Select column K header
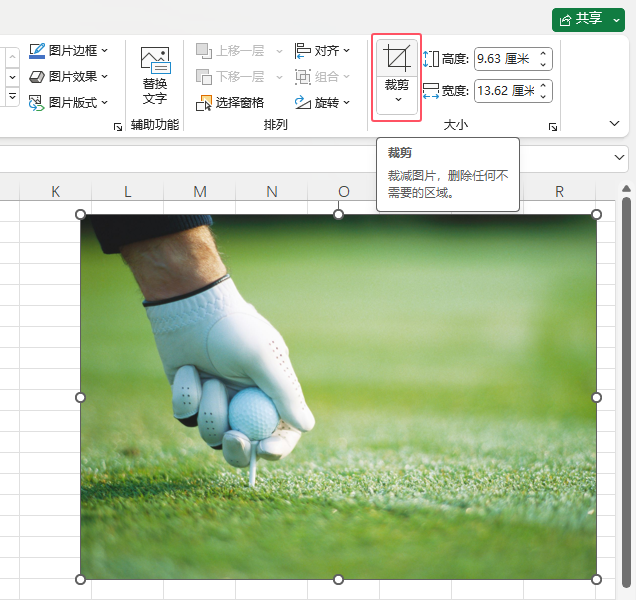The height and width of the screenshot is (600, 636). (x=56, y=191)
